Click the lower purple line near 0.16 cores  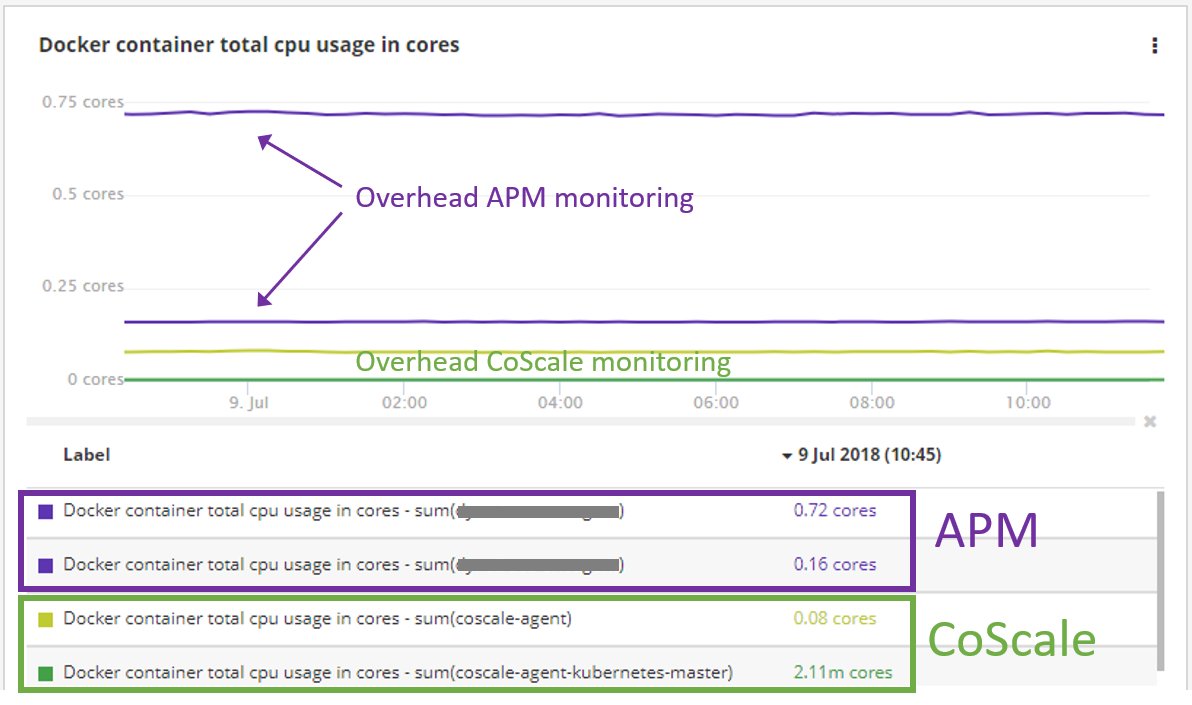(645, 322)
